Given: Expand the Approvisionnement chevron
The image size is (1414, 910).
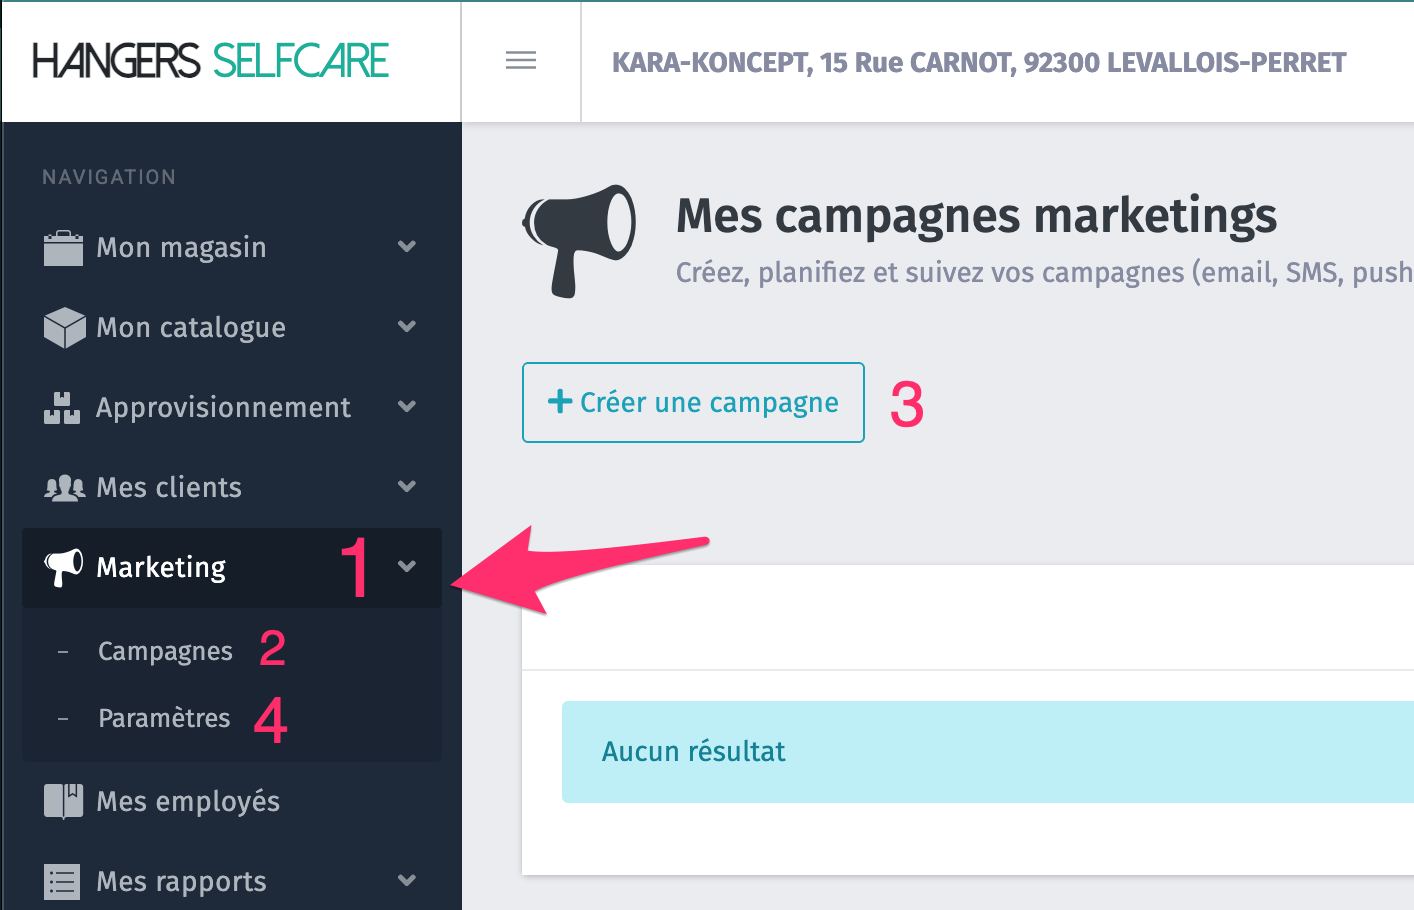Looking at the screenshot, I should pos(407,406).
